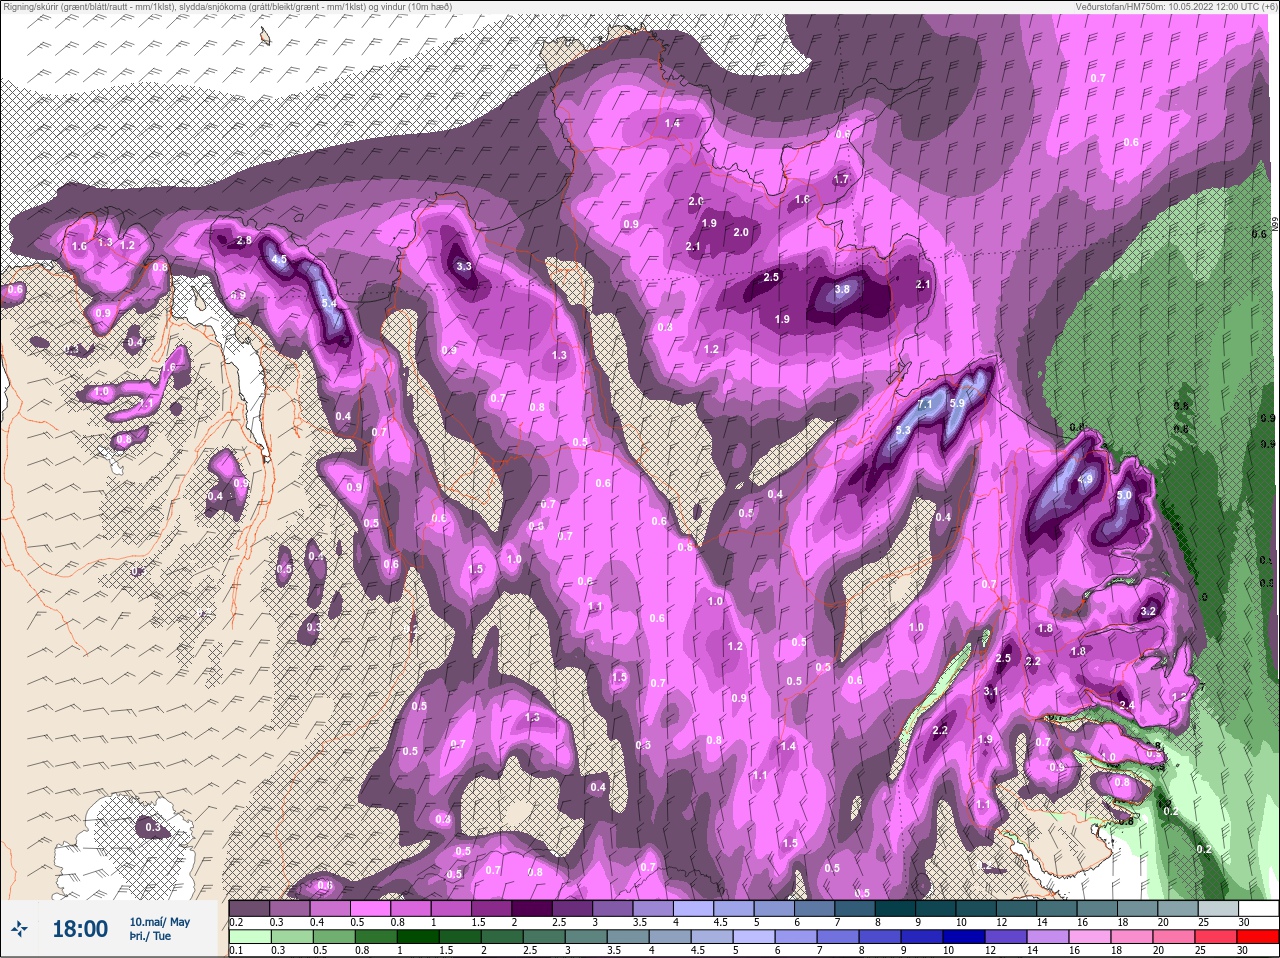
Task: Click the 7.1 precipitation value on the map
Action: [x=925, y=404]
